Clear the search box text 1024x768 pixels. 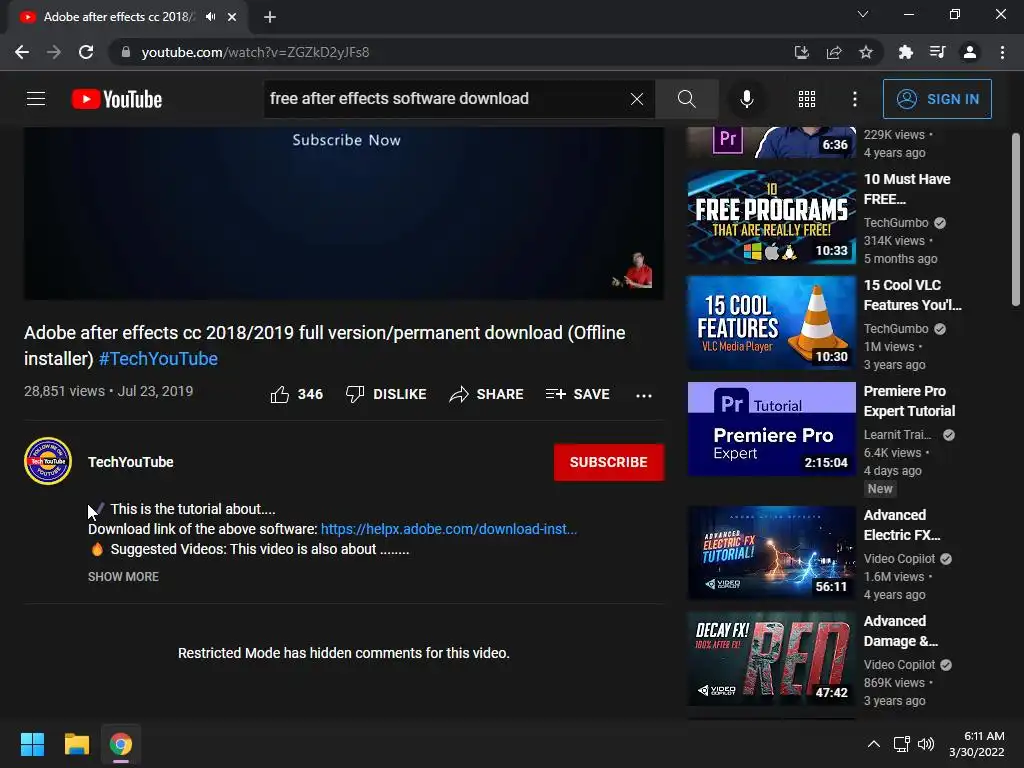[x=637, y=99]
